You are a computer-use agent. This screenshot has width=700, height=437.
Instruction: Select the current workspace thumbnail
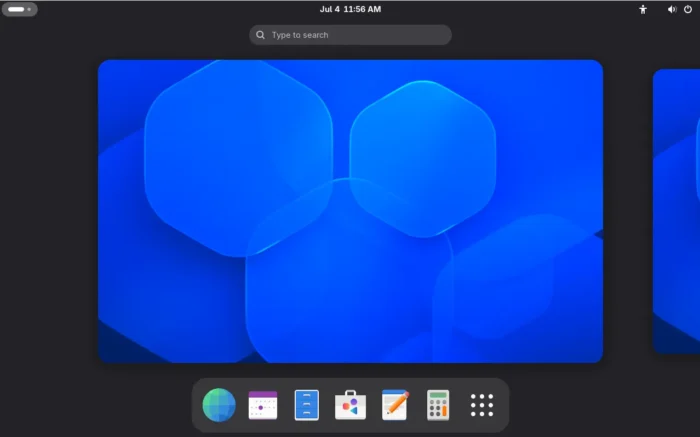[350, 211]
